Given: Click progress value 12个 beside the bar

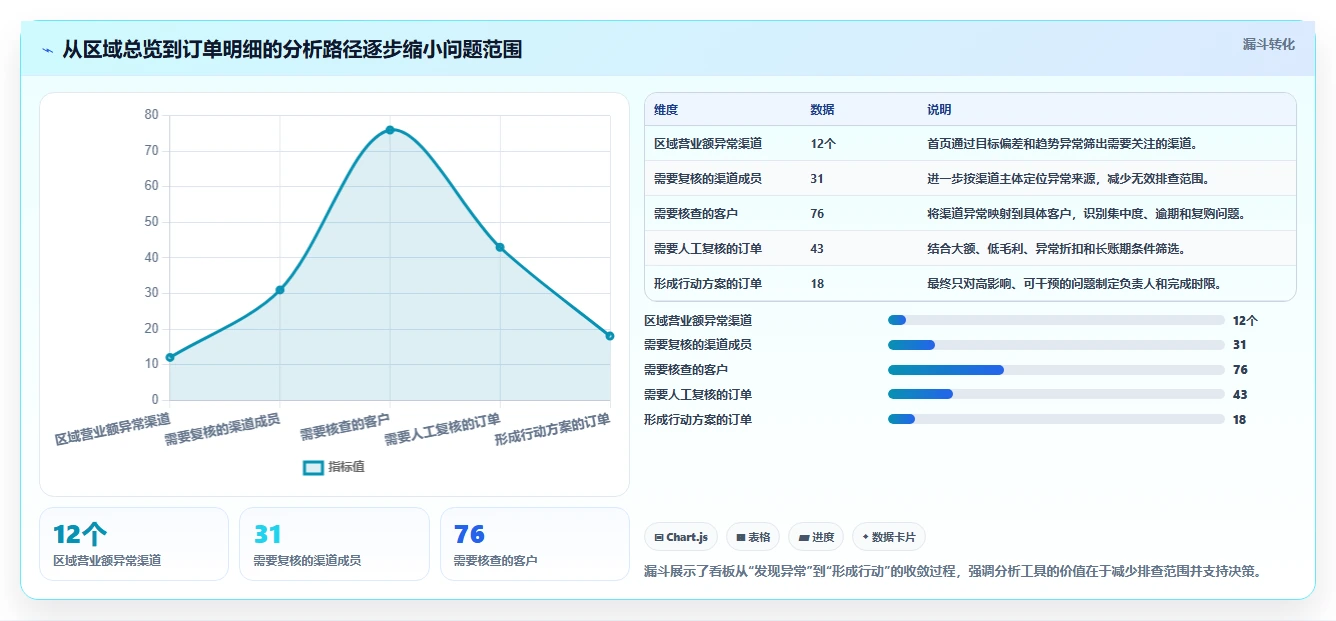Looking at the screenshot, I should tap(1246, 320).
